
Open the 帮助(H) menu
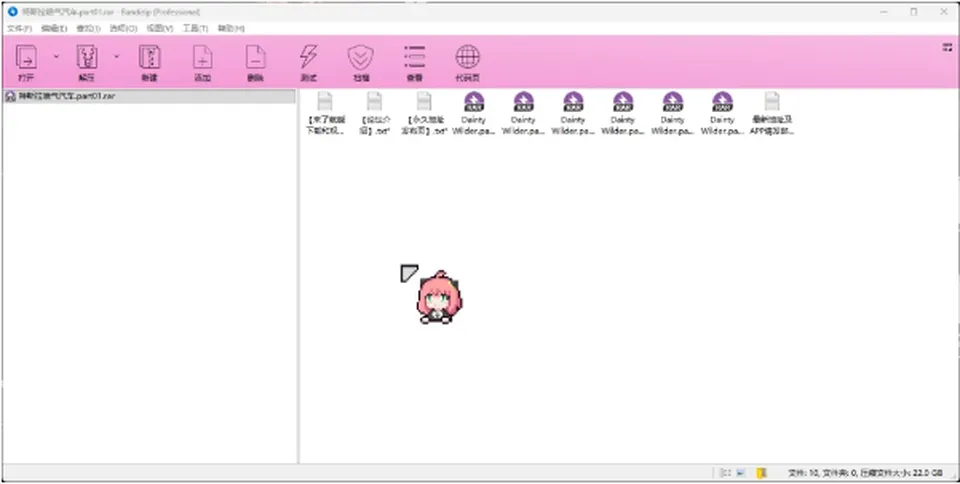(x=231, y=28)
